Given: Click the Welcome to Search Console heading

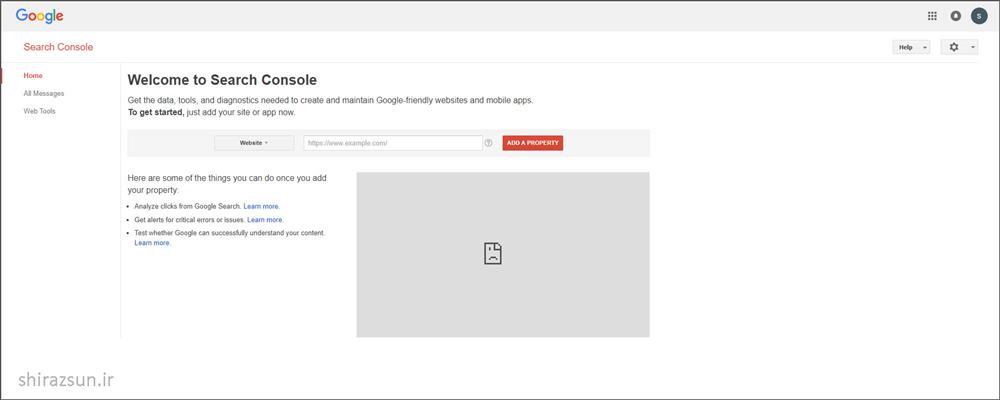Looking at the screenshot, I should 222,80.
